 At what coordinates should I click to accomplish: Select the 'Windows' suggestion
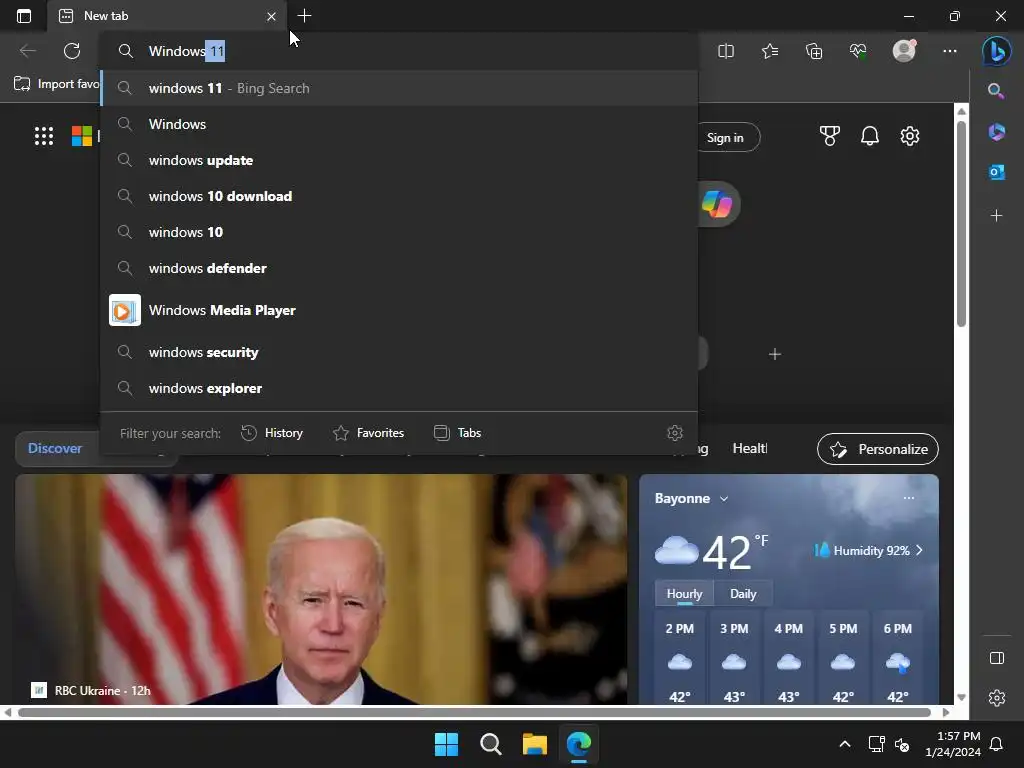tap(400, 124)
